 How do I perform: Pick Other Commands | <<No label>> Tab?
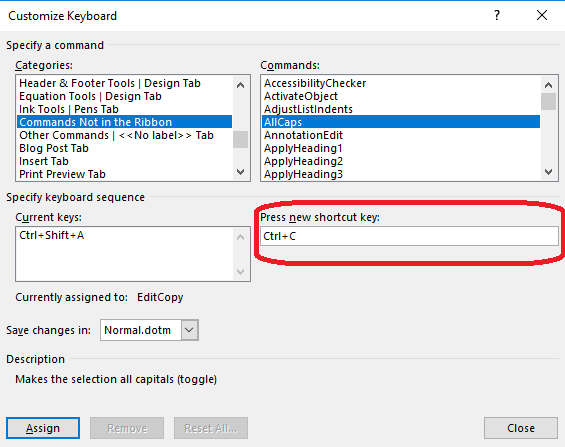pyautogui.click(x=124, y=135)
